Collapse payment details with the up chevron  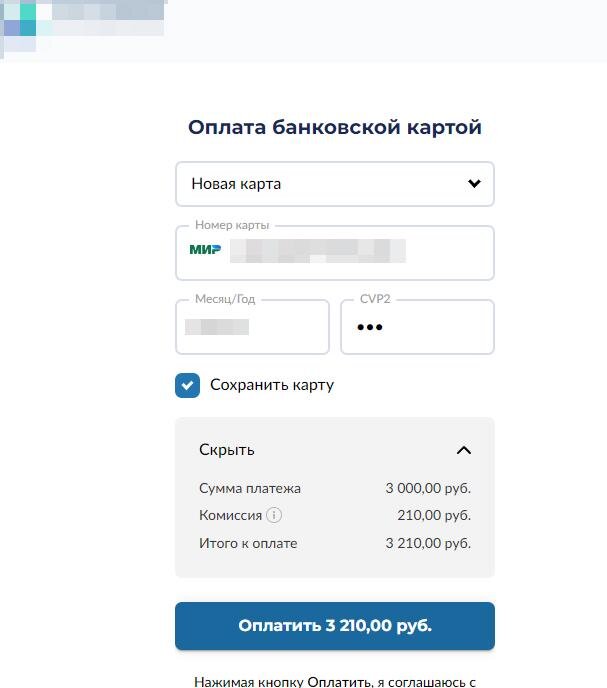tap(463, 450)
